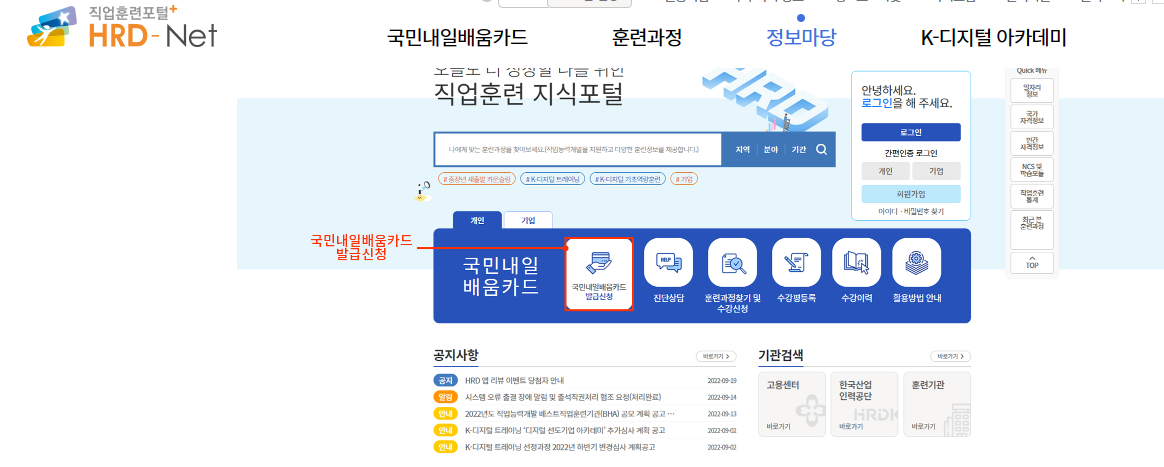Click the 로그인 link in the greeting

877,103
